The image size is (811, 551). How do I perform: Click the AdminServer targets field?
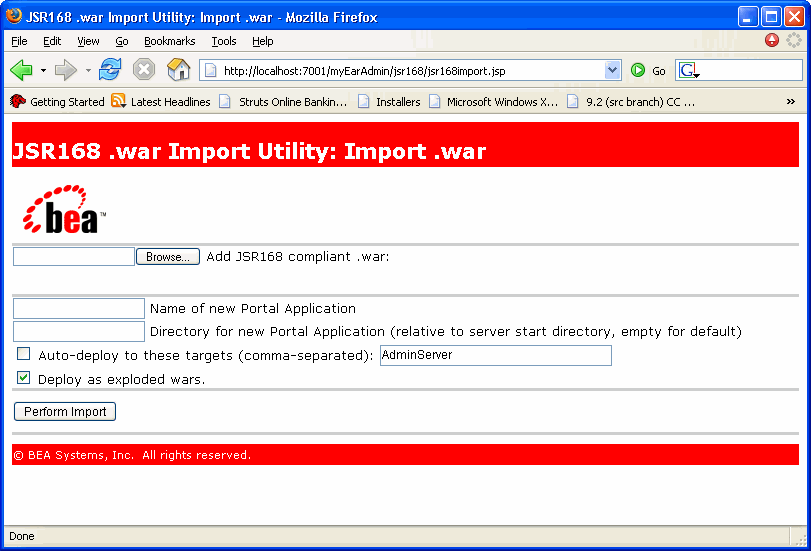pos(495,355)
